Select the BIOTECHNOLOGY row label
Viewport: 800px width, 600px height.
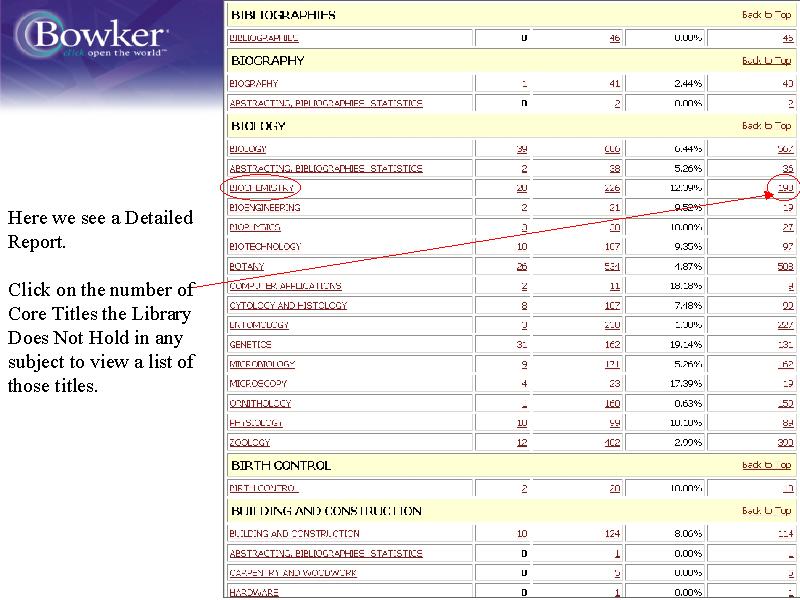click(x=265, y=246)
